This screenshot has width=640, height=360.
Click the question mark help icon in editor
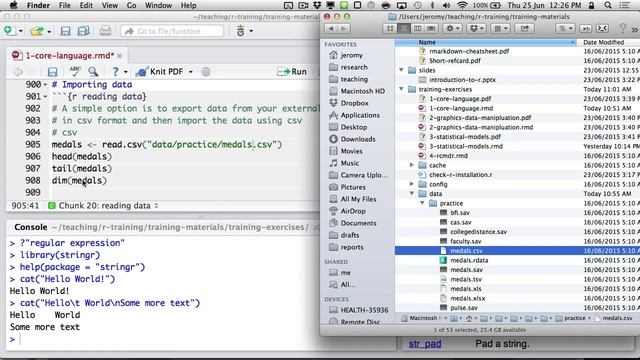click(116, 72)
